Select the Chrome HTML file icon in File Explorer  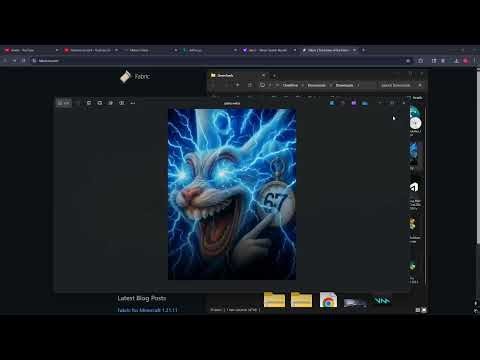328,300
